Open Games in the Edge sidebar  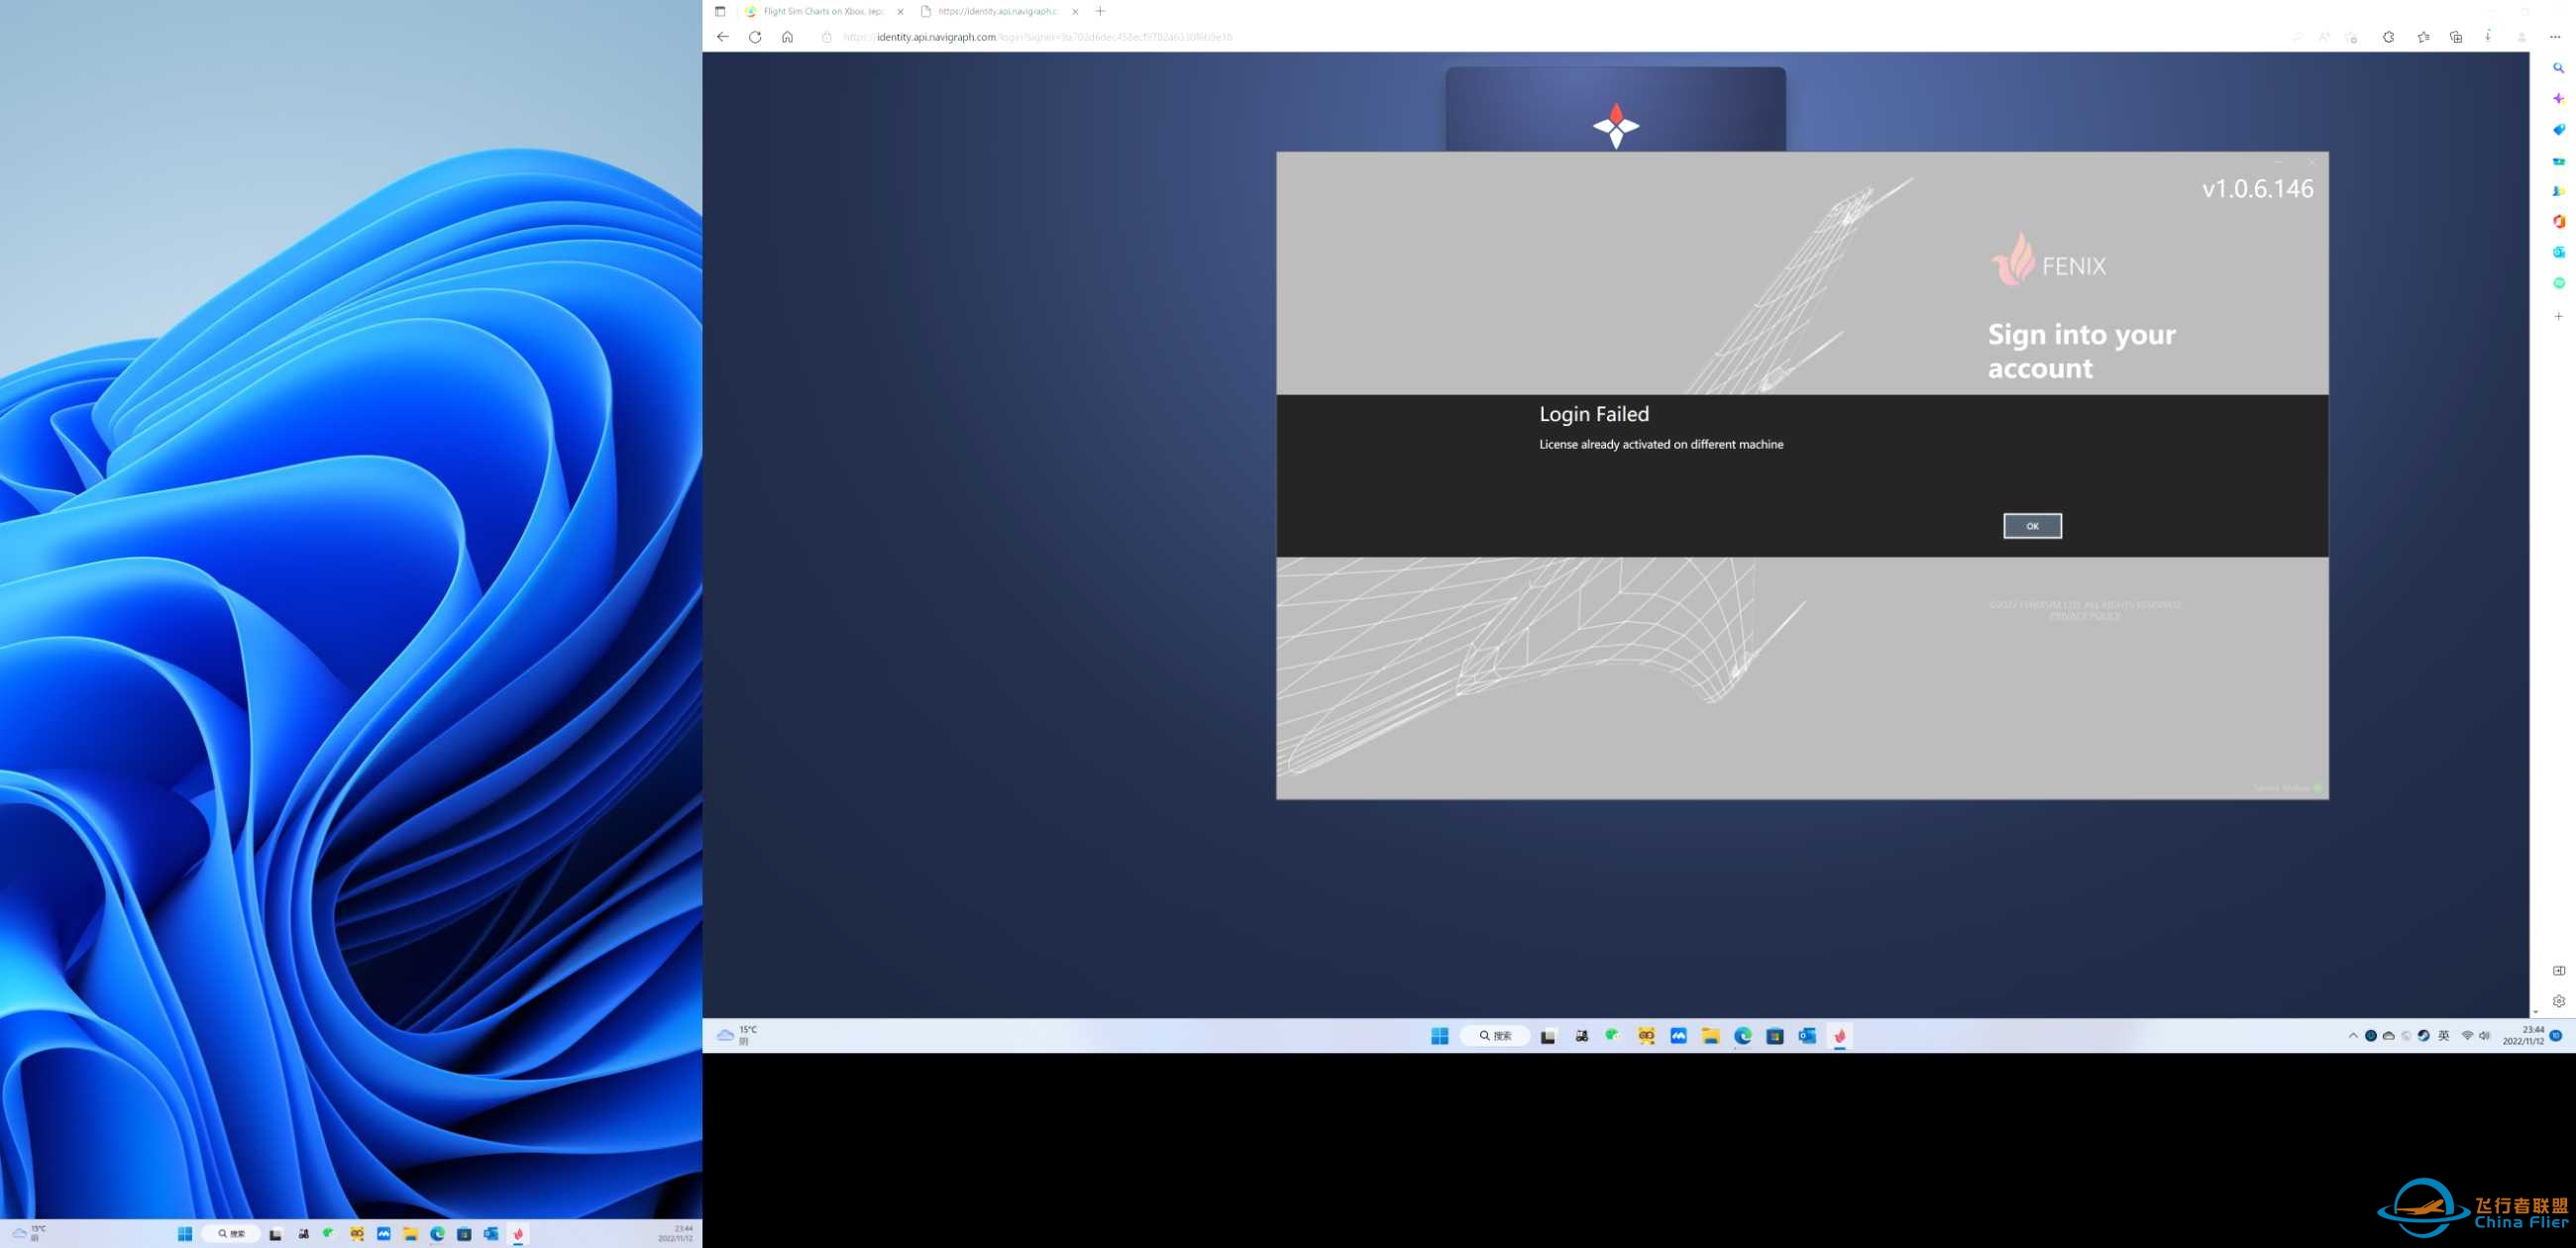pyautogui.click(x=2559, y=191)
